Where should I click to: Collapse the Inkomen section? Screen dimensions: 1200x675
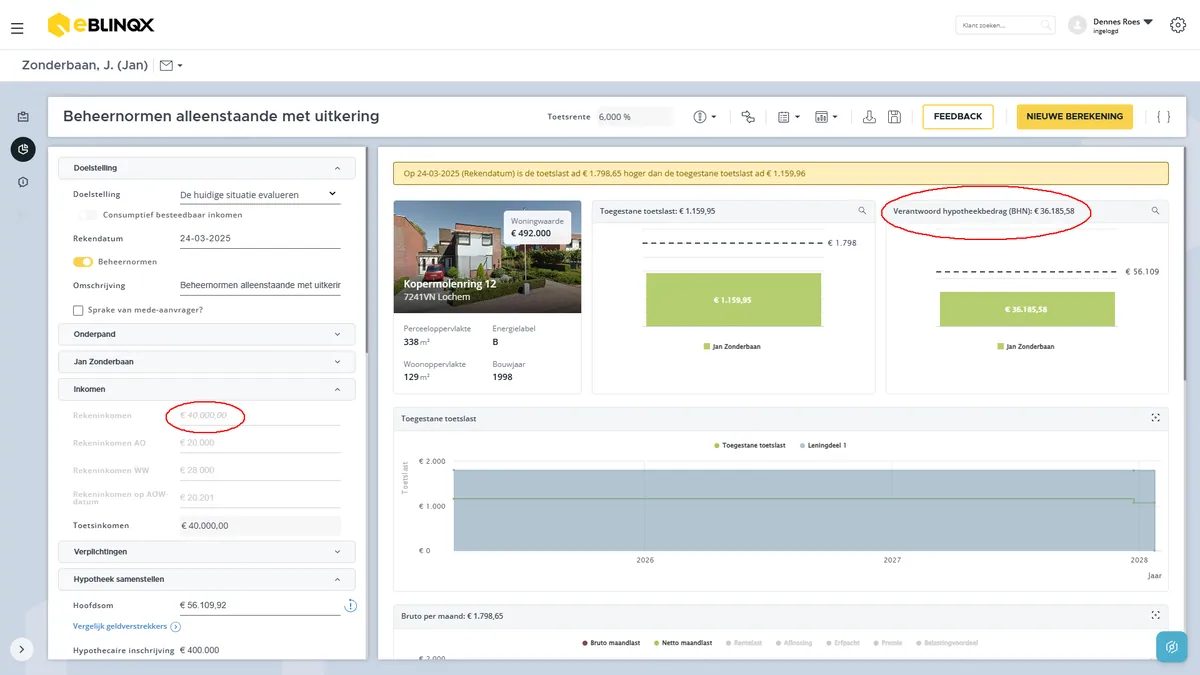pyautogui.click(x=207, y=389)
